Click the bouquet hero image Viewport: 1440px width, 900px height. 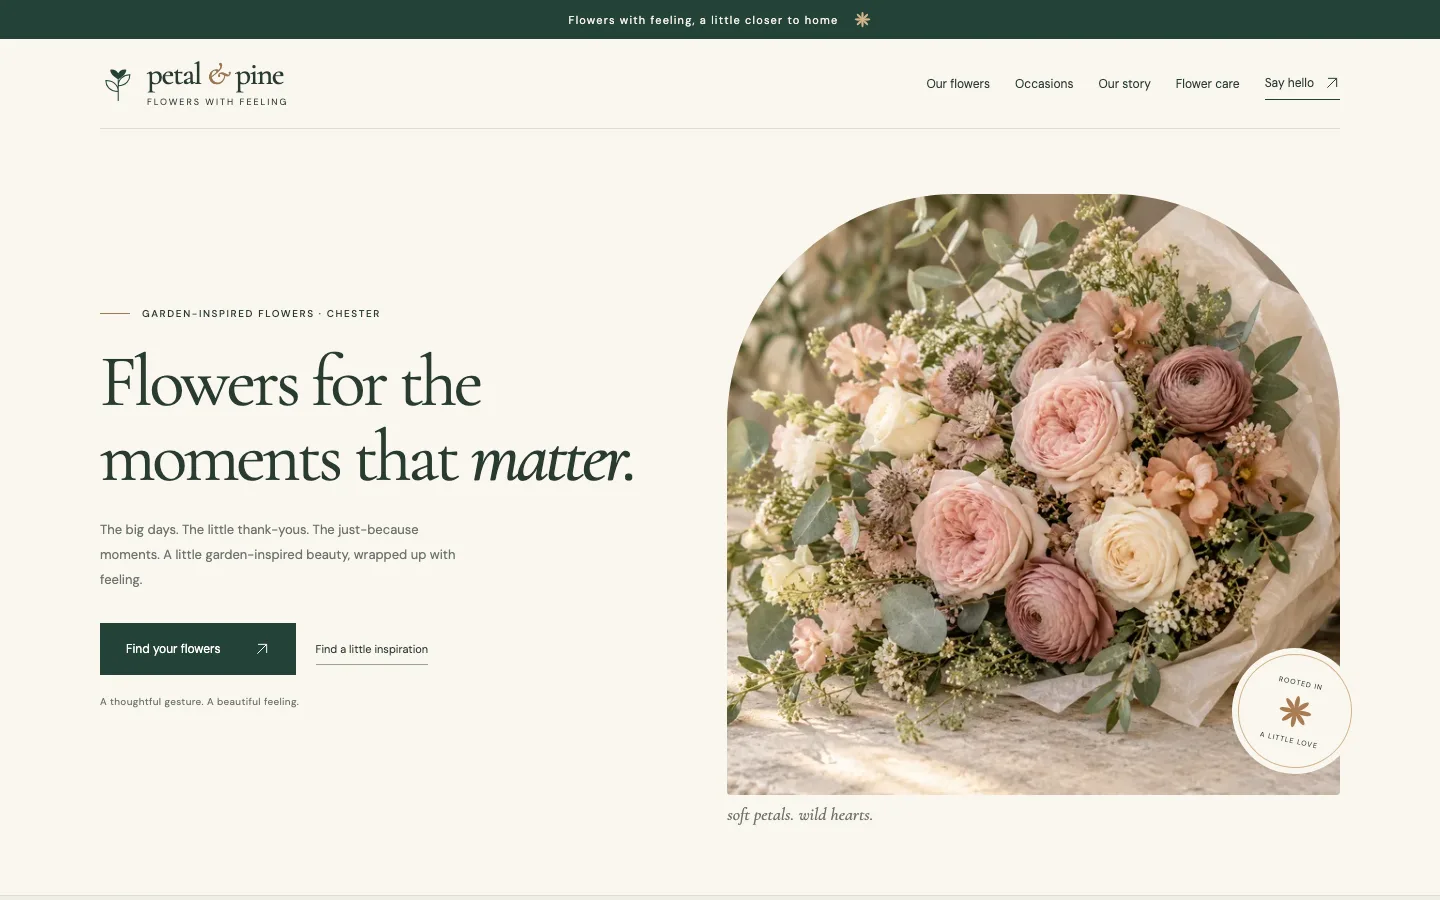(1033, 494)
